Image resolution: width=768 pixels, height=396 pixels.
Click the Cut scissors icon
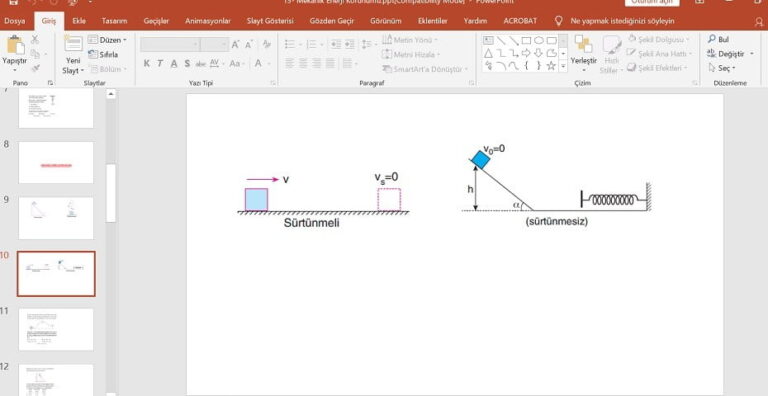point(35,40)
